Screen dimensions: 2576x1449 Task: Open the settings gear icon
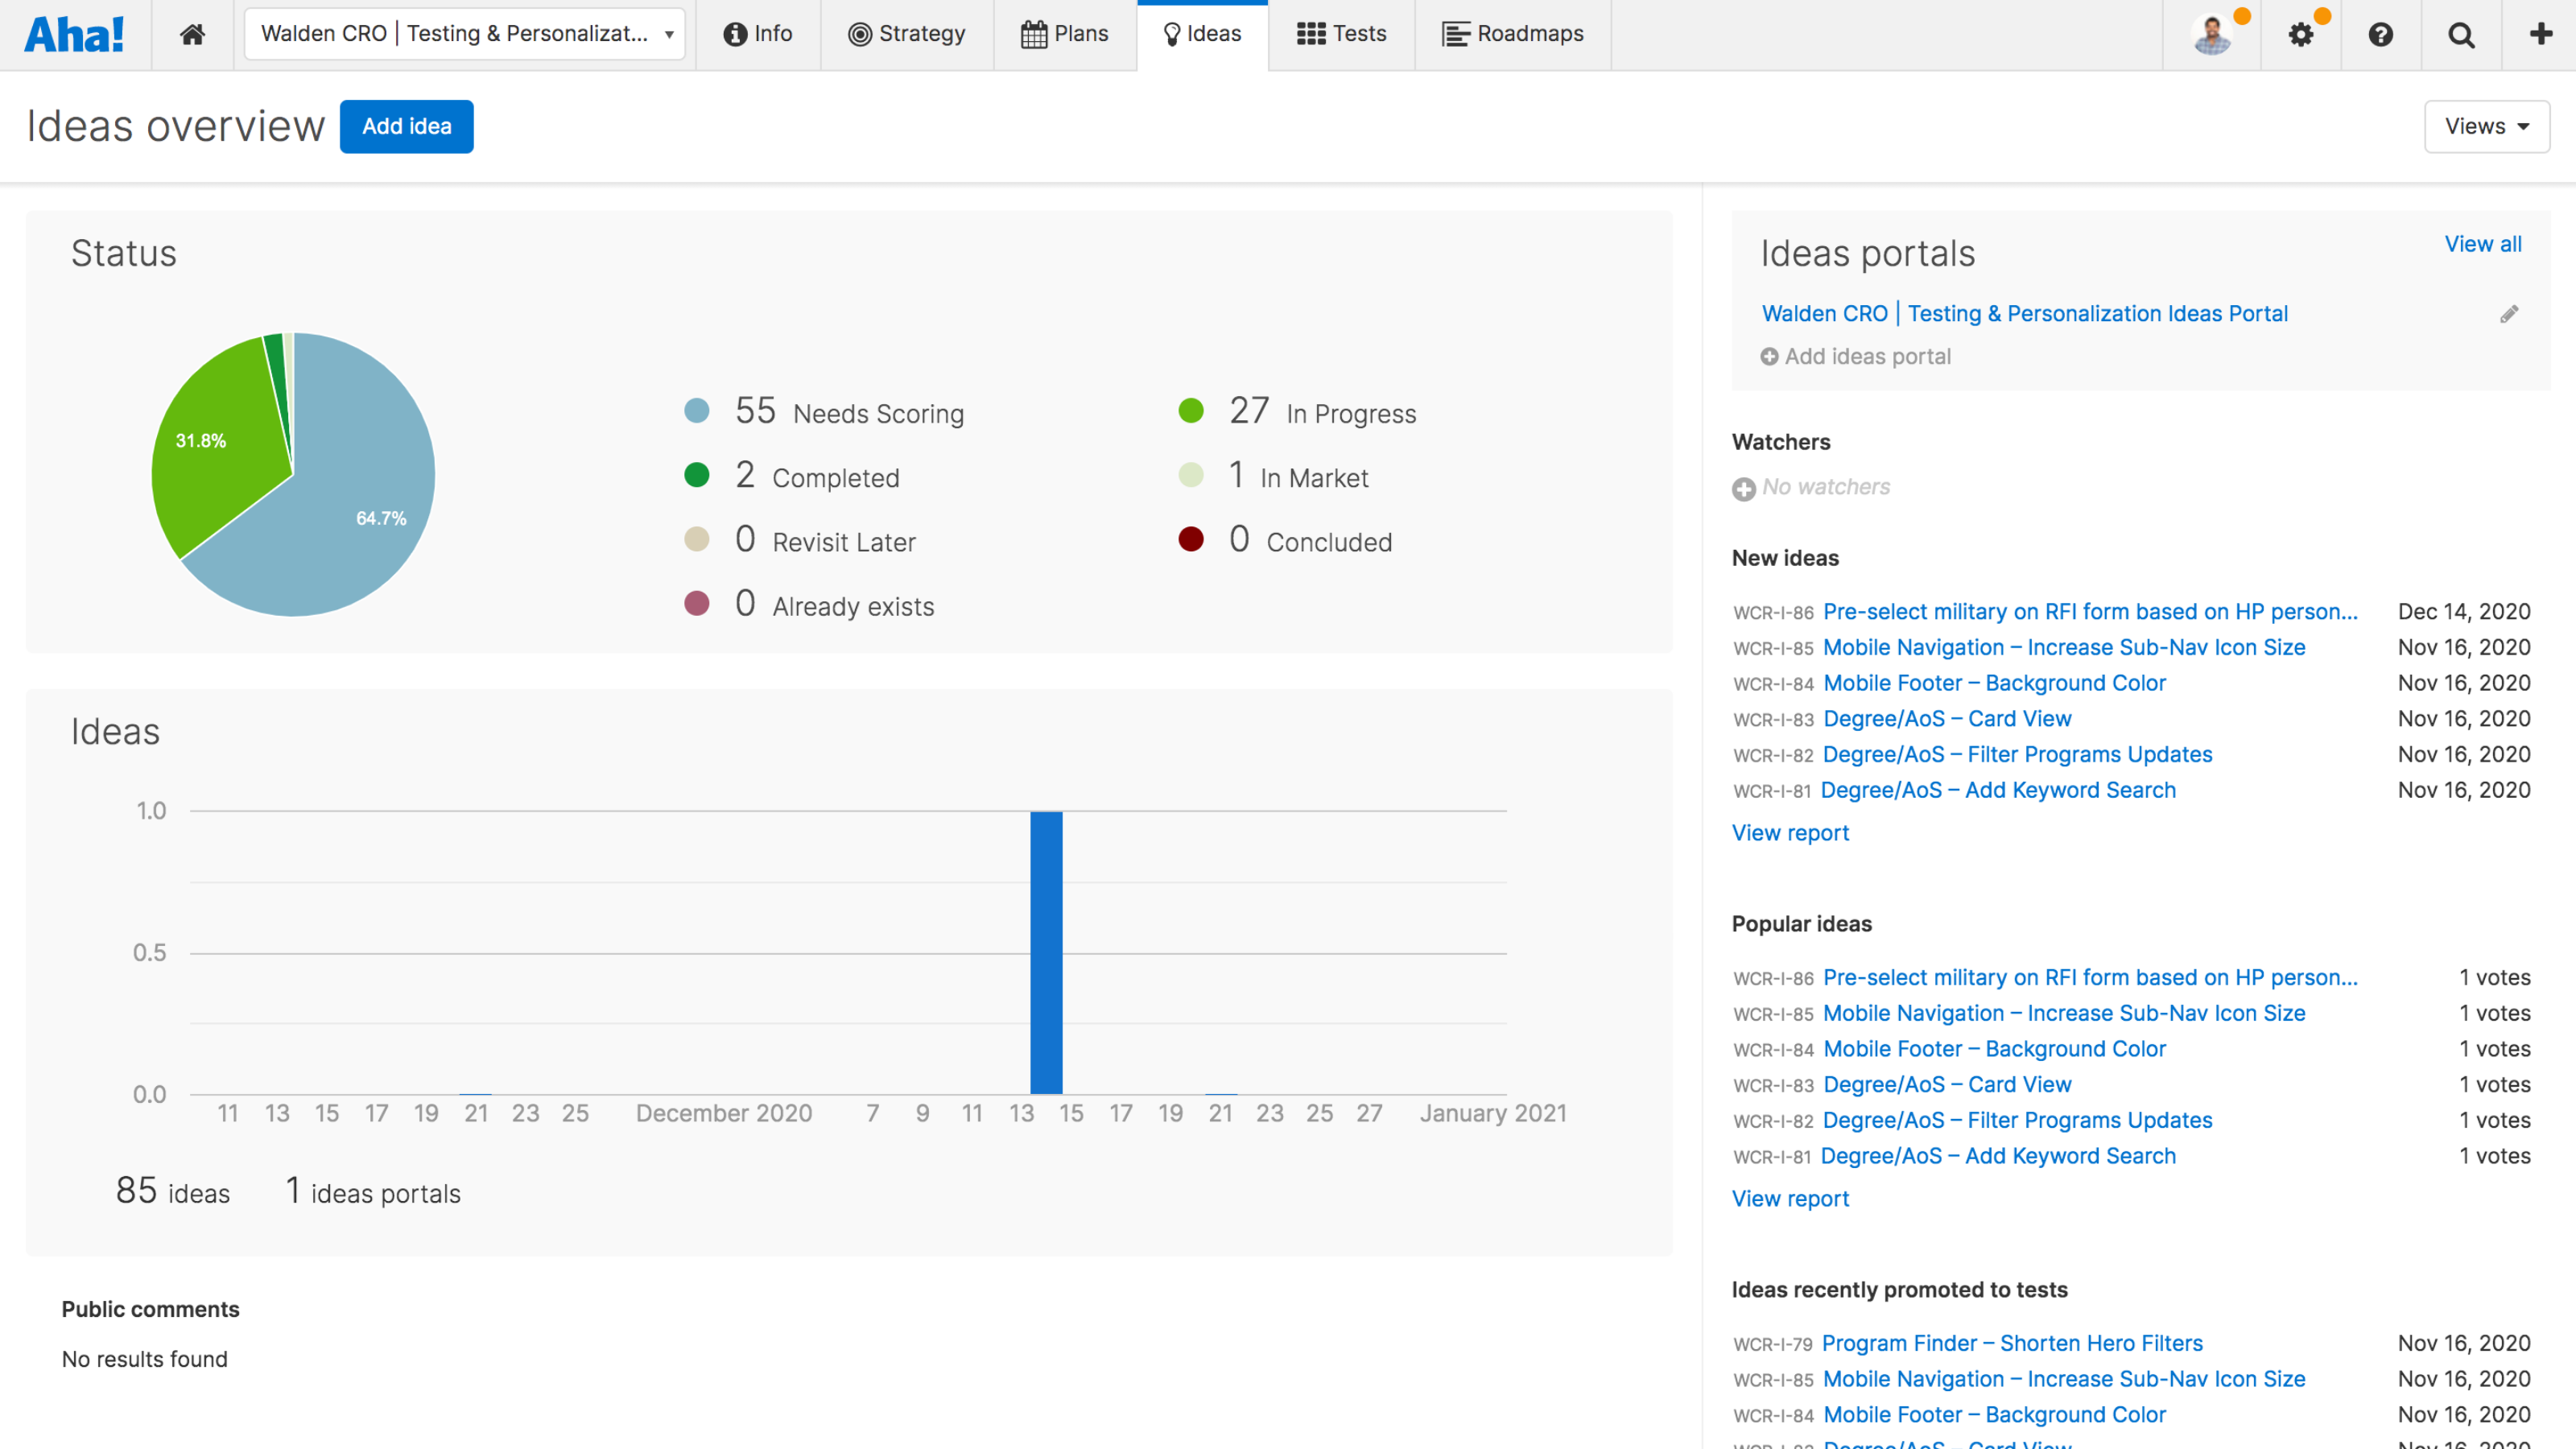2300,34
